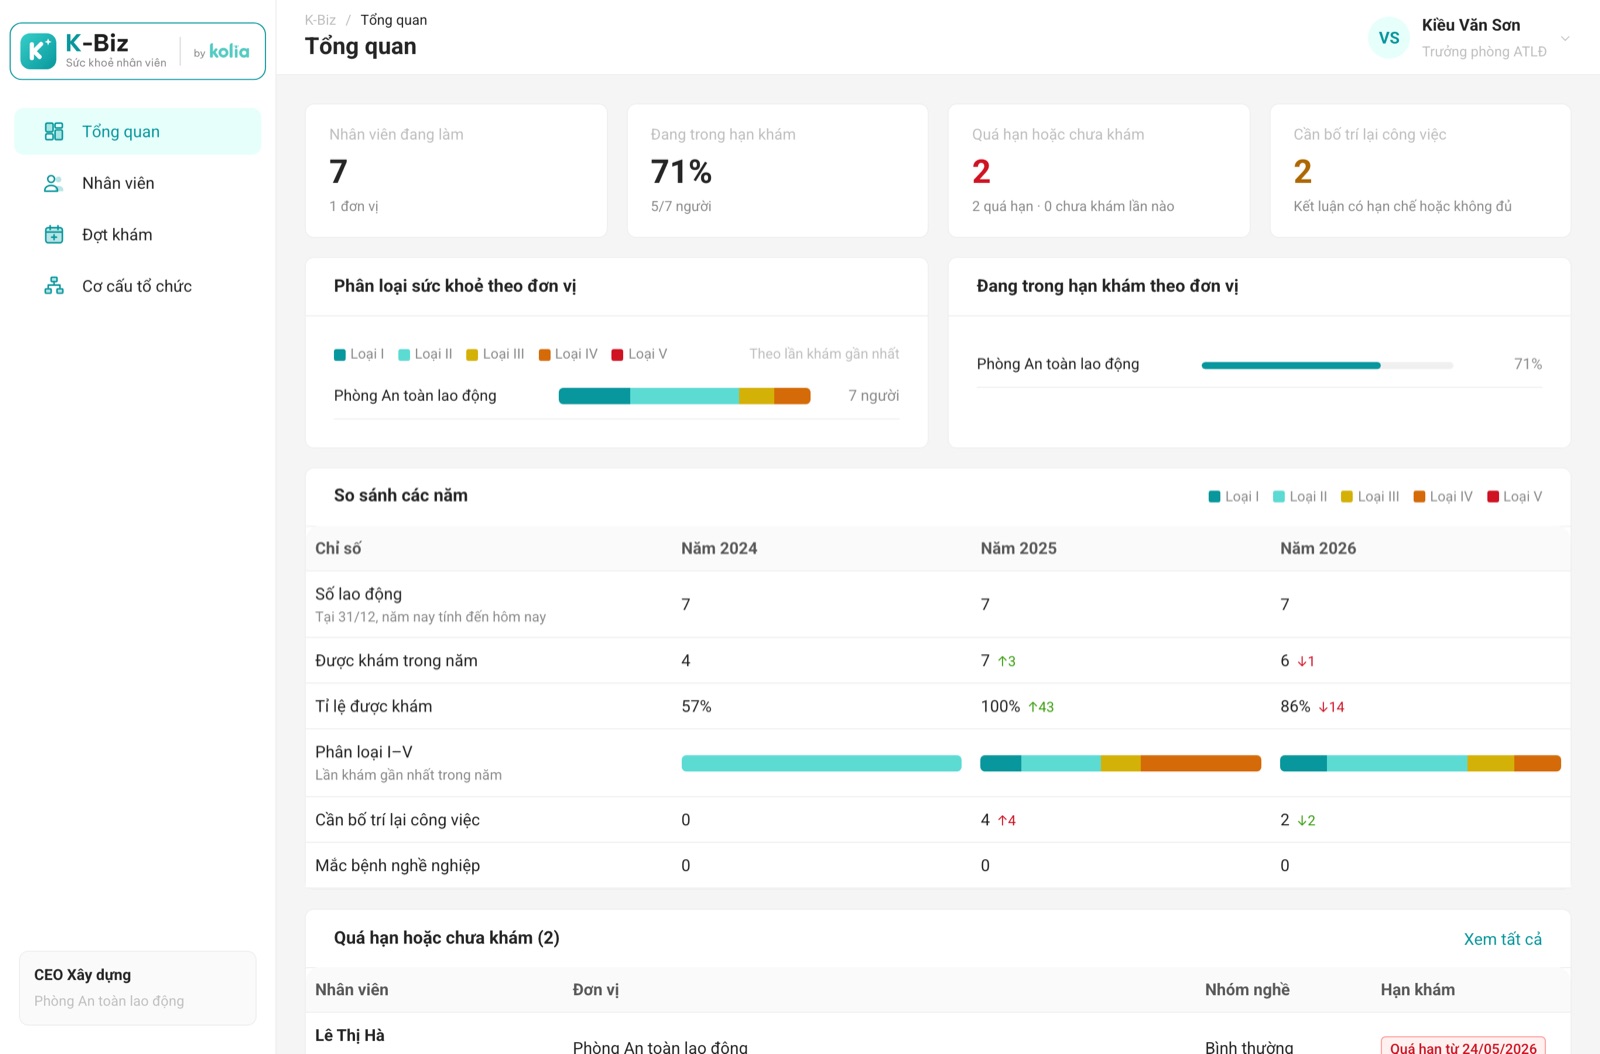1600x1054 pixels.
Task: Click the Quá hạn hoặc chưa khám card
Action: (x=1098, y=171)
